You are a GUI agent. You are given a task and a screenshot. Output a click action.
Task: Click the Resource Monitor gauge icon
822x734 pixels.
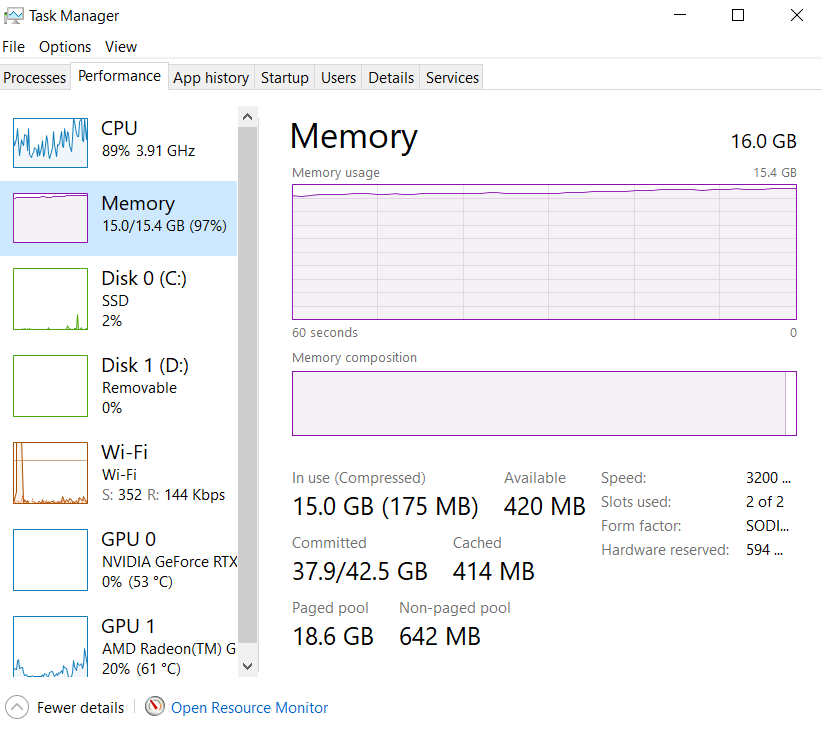click(154, 707)
